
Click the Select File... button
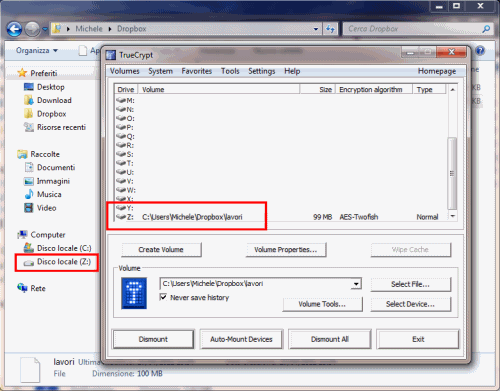[410, 284]
